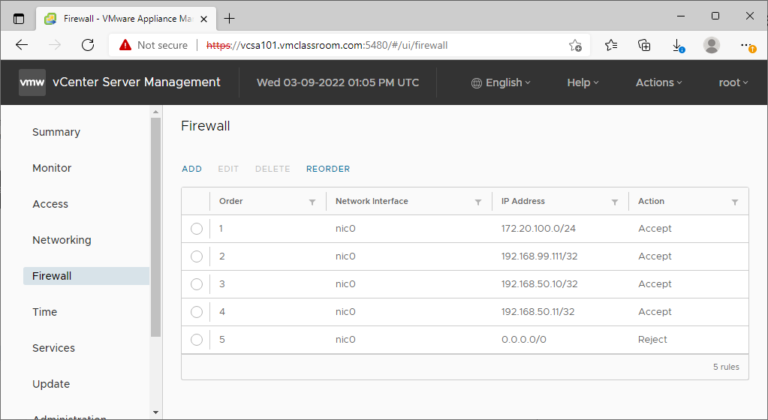Screen dimensions: 768x420
Task: Expand the English language dropdown
Action: click(x=501, y=83)
